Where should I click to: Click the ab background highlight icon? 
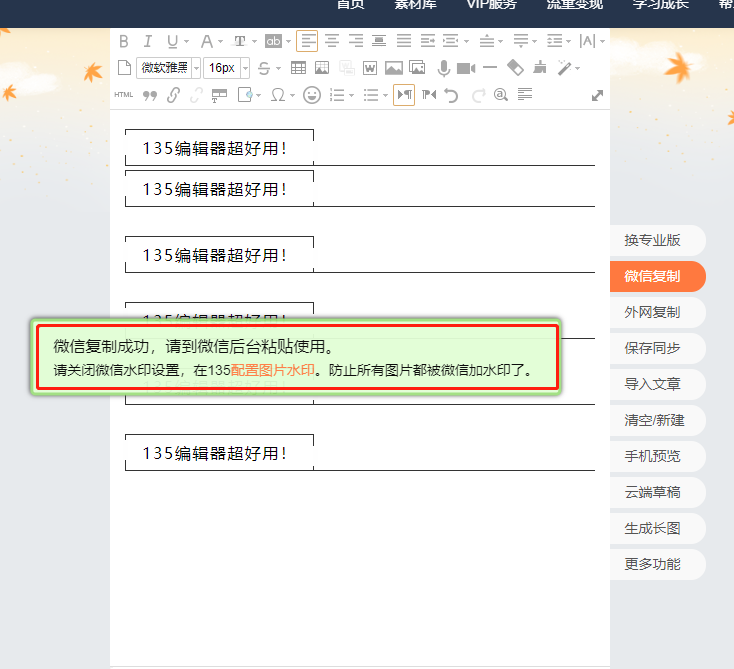[273, 41]
